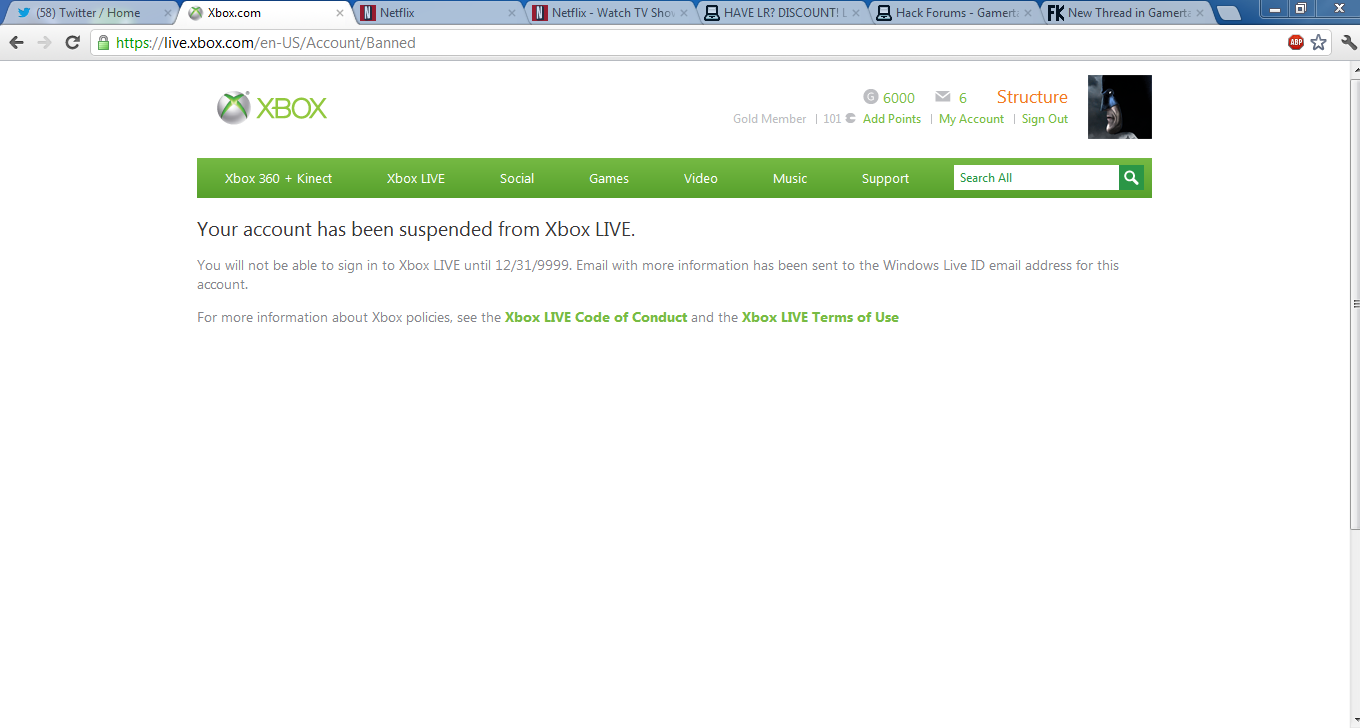This screenshot has height=728, width=1360.
Task: Open the Games menu
Action: point(609,178)
